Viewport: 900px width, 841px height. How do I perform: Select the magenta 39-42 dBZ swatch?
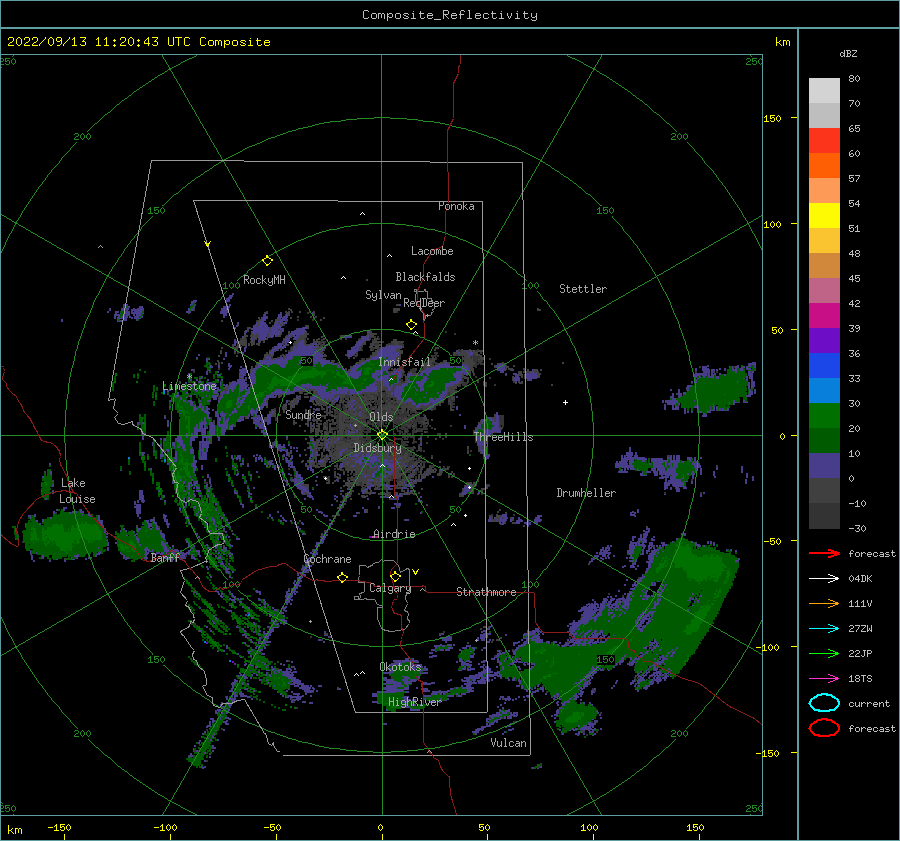[x=824, y=315]
